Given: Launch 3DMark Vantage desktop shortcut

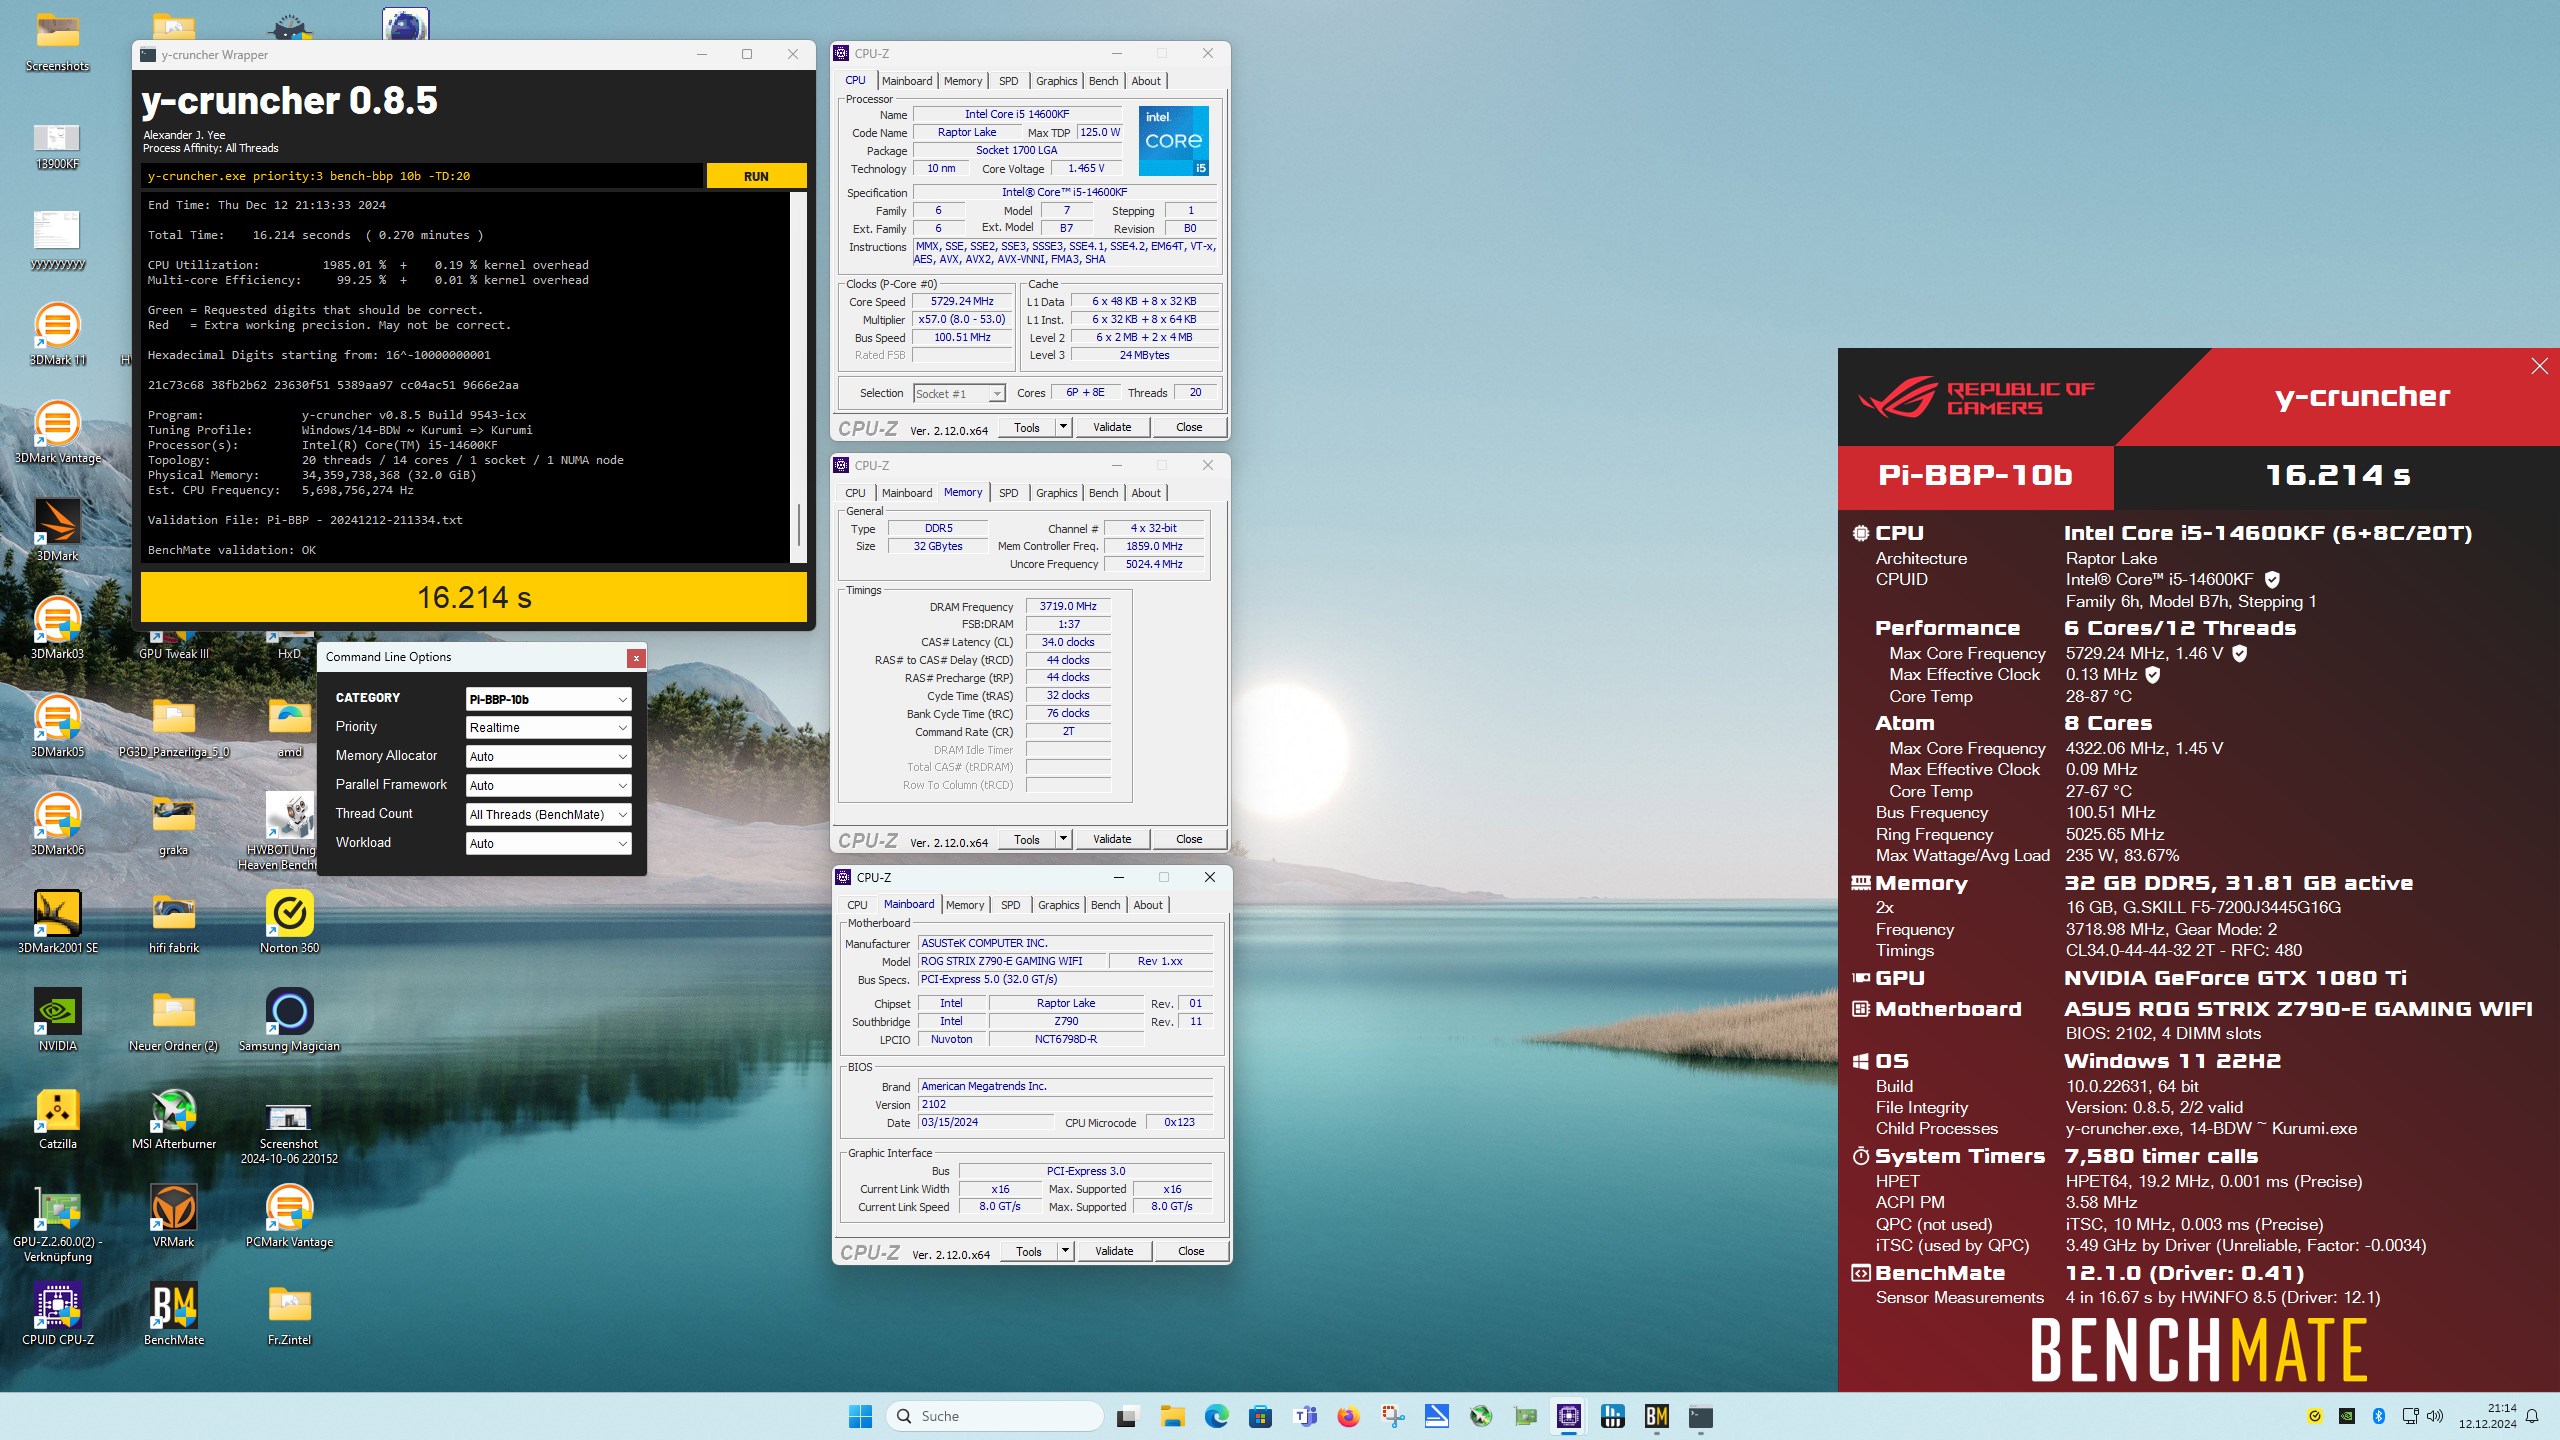Looking at the screenshot, I should 58,432.
